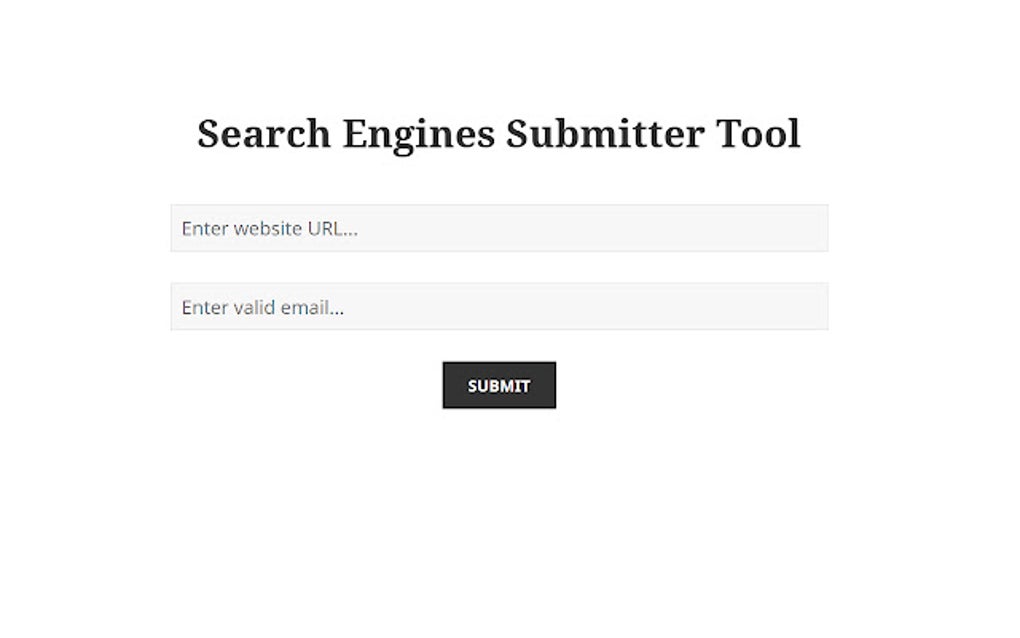Viewport: 1020px width, 638px height.
Task: Submit the form using the SUBMIT button
Action: 499,385
